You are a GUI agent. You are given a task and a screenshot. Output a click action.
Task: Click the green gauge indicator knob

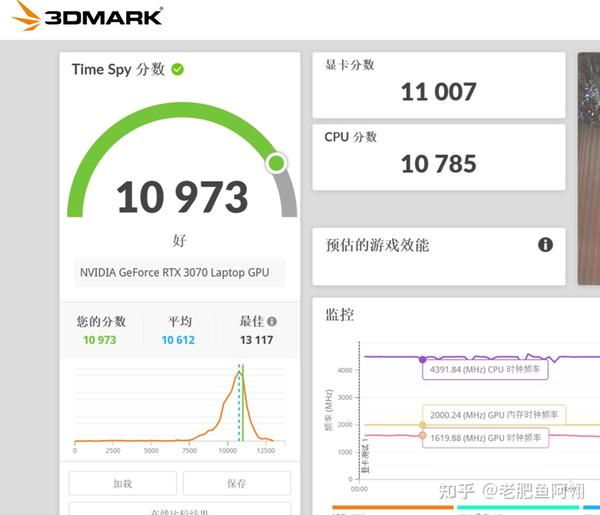276,163
